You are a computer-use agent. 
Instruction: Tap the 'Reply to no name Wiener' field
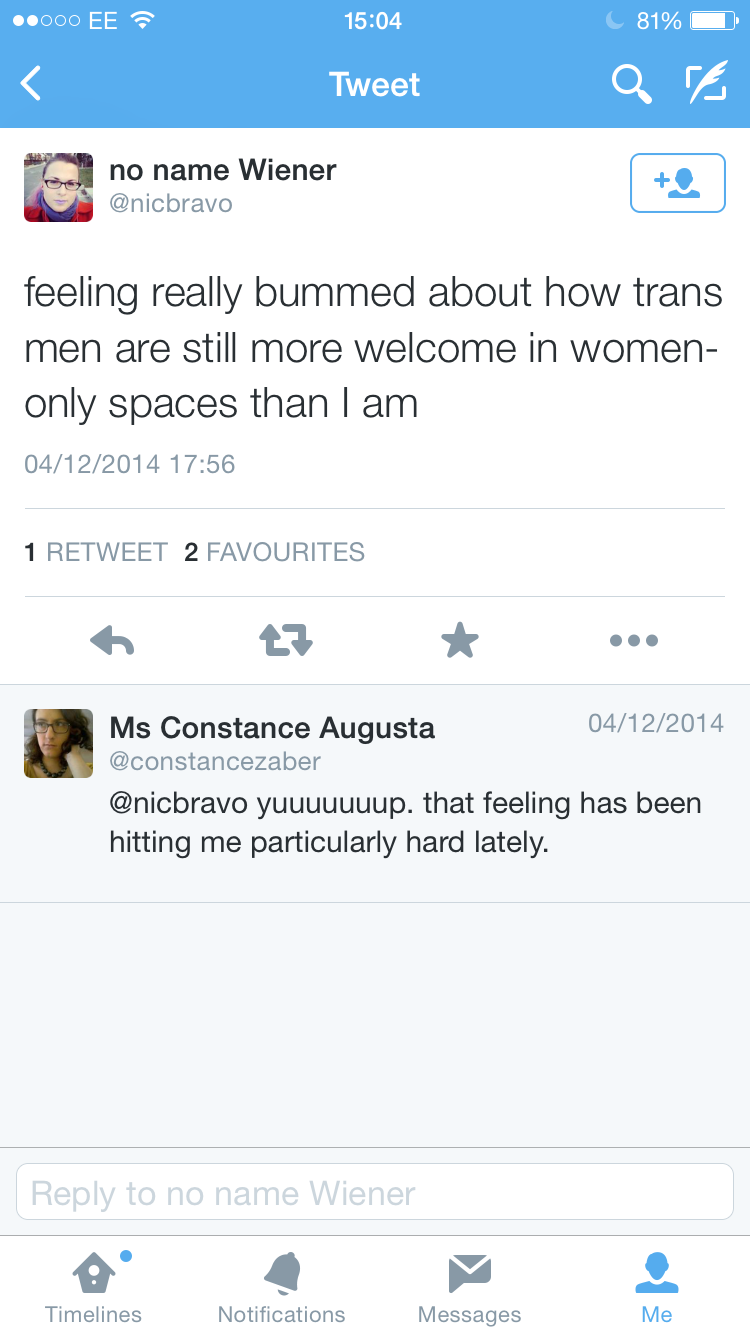point(375,1193)
